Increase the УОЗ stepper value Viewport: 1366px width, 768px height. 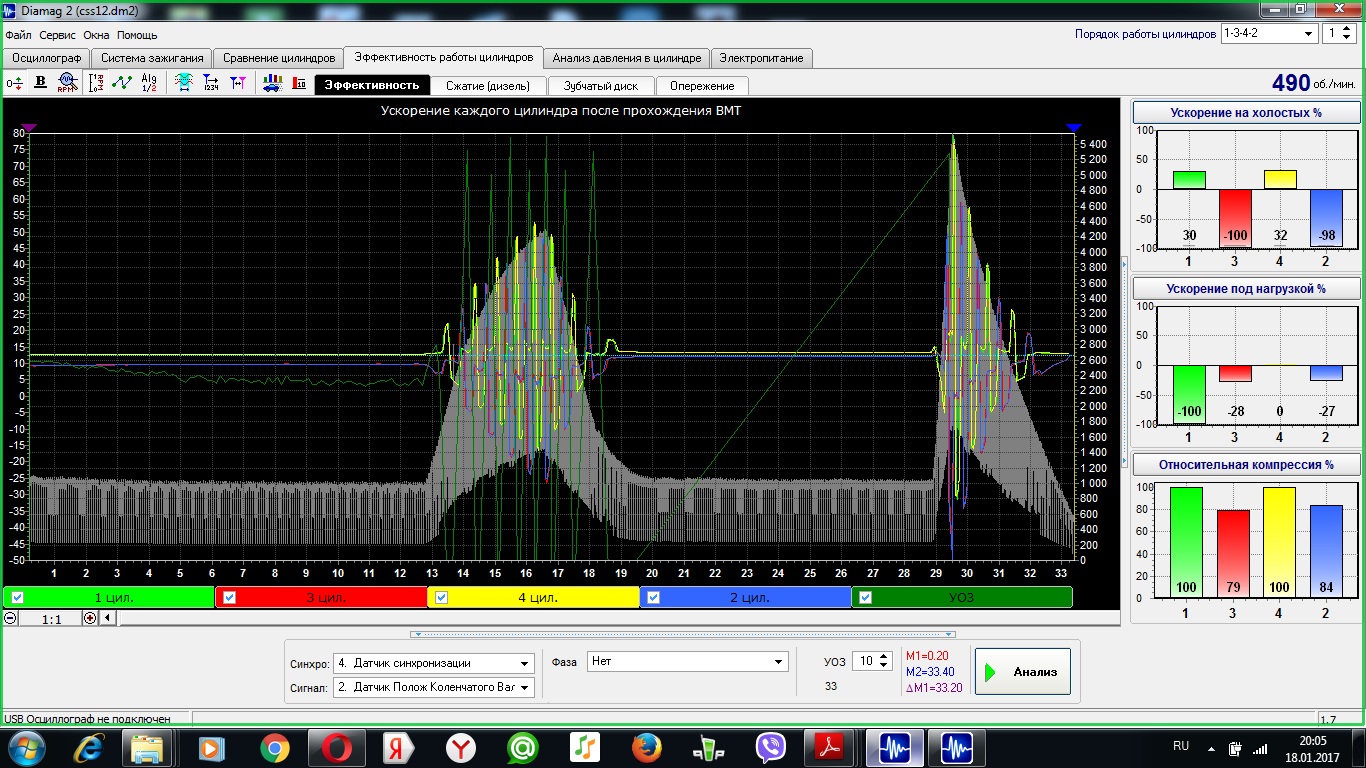884,657
